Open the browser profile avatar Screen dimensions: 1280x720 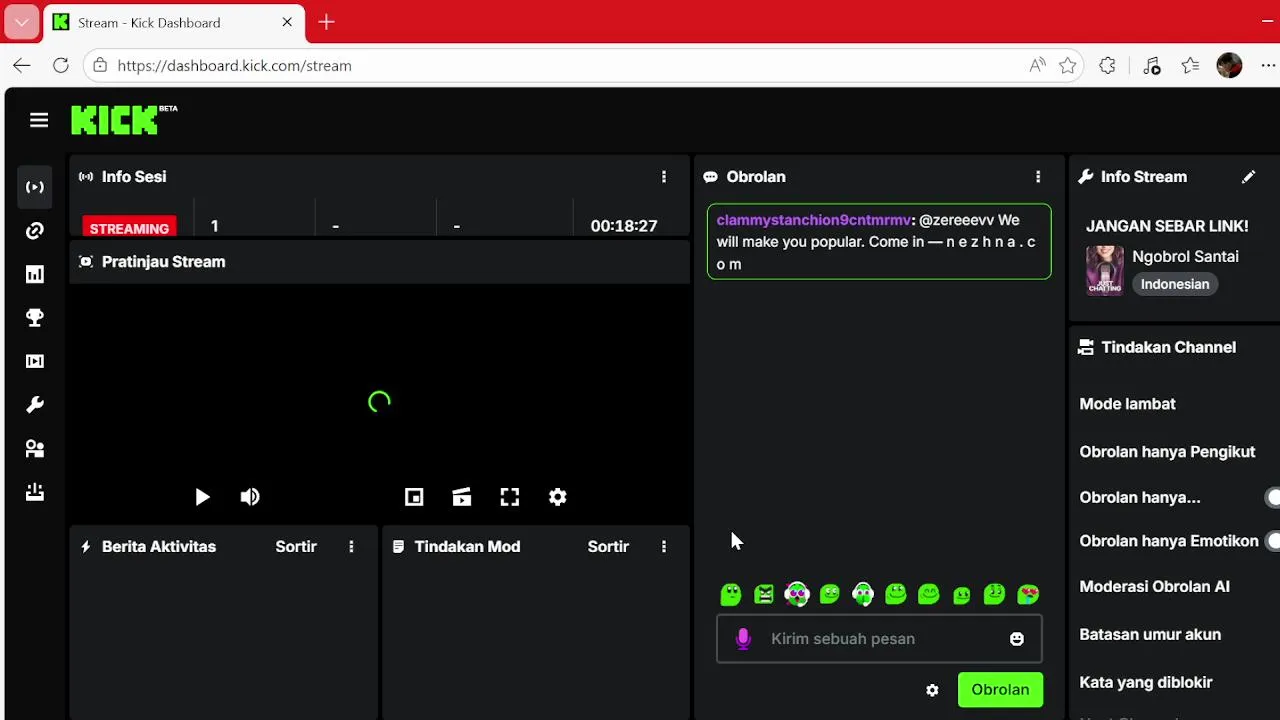(x=1229, y=66)
